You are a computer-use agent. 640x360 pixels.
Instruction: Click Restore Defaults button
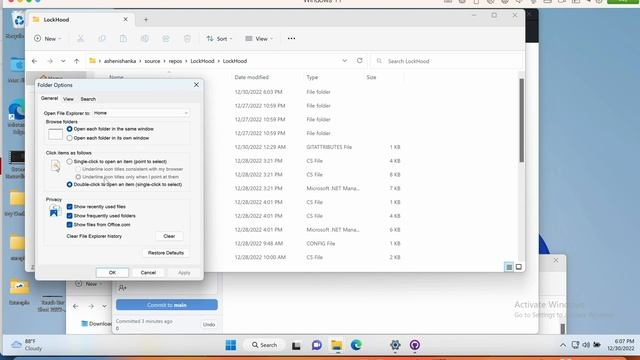[x=166, y=253]
